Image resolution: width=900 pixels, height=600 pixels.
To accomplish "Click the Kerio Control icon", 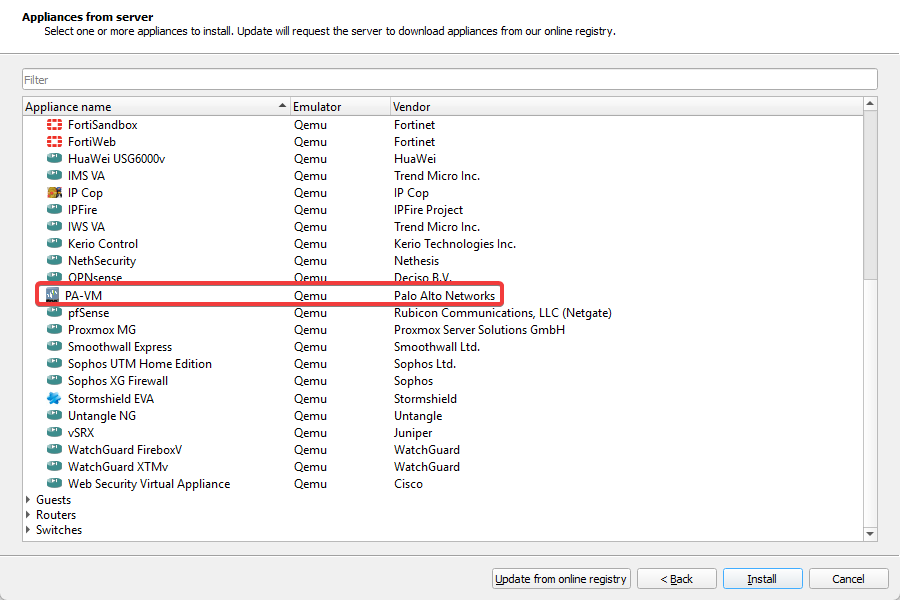I will 55,243.
